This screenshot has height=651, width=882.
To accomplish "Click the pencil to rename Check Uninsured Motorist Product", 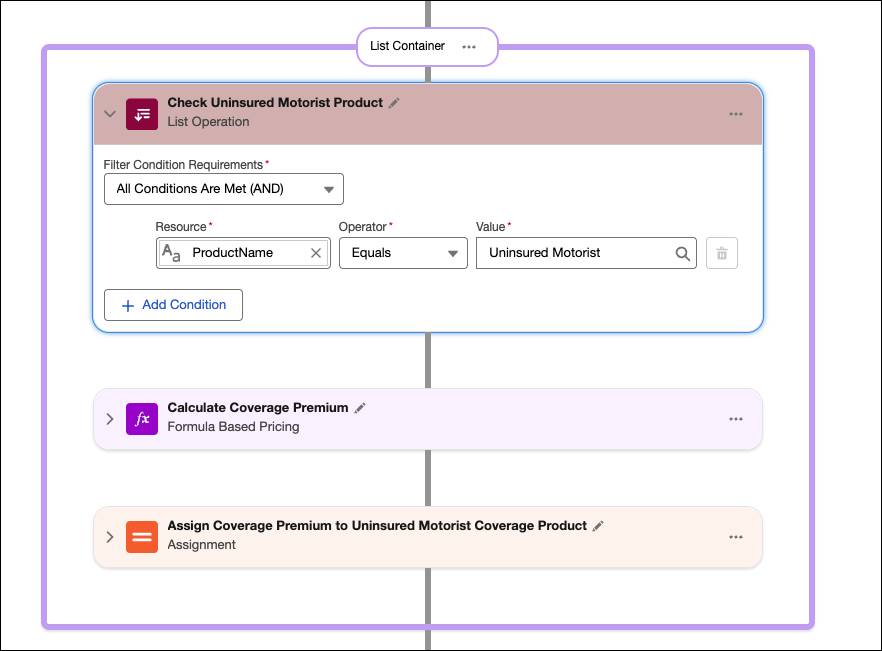I will tap(394, 101).
